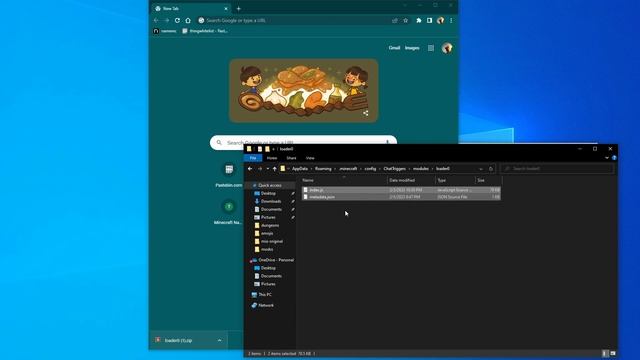Bookmark this page with the star

tap(406, 20)
